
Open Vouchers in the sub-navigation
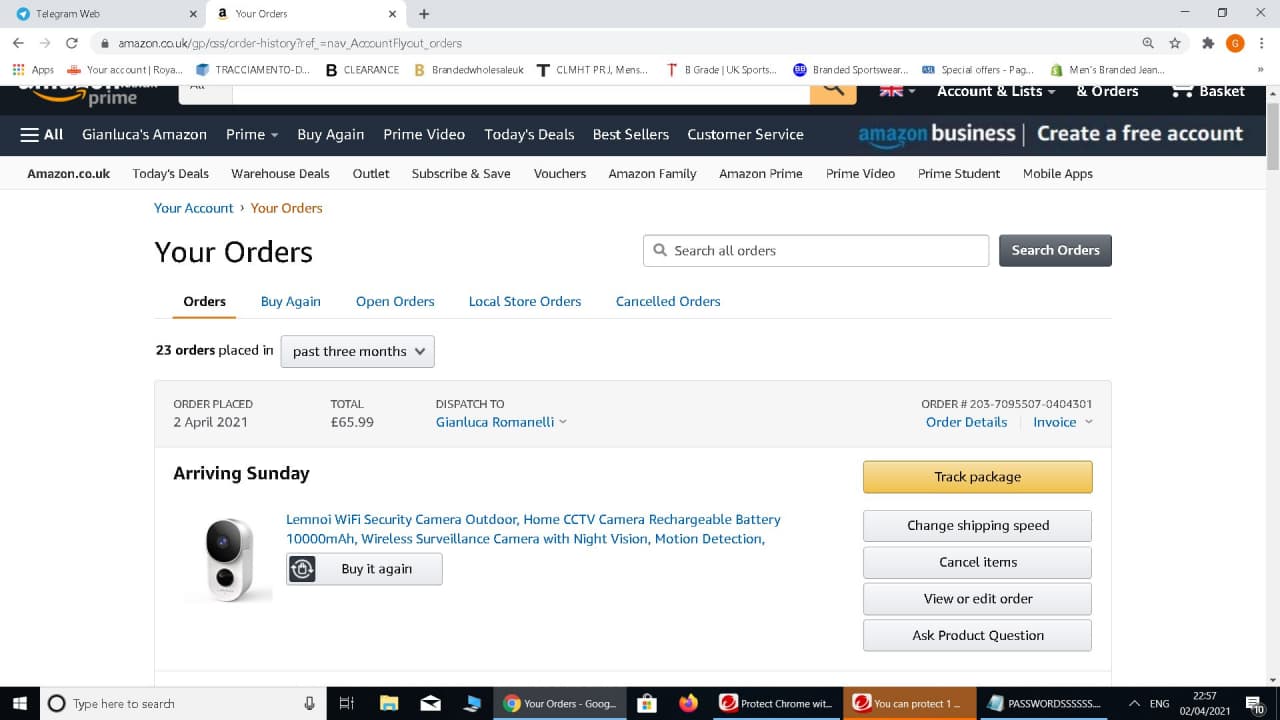coord(560,173)
